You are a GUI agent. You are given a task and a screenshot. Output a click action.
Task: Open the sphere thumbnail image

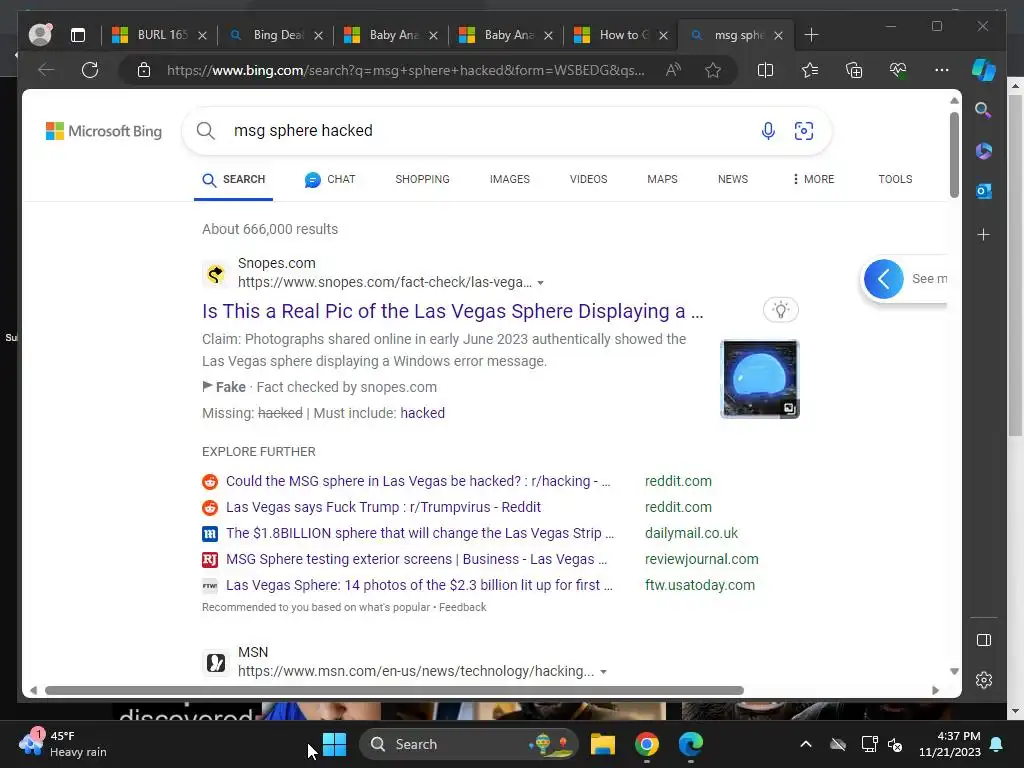click(760, 379)
